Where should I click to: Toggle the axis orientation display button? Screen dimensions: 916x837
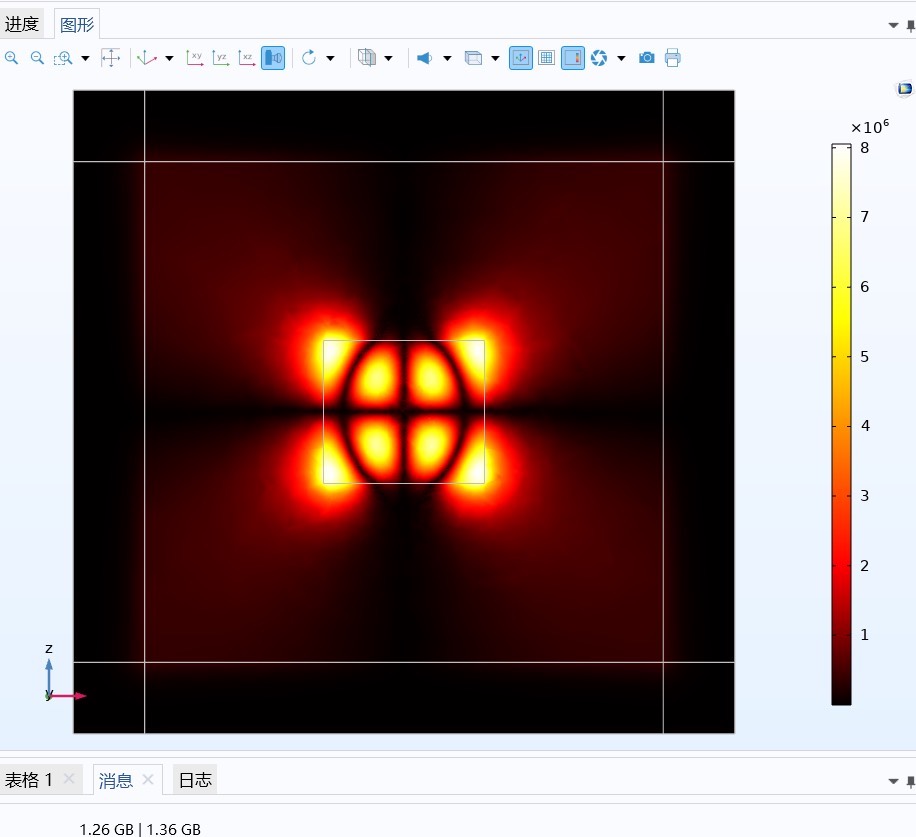tap(521, 58)
